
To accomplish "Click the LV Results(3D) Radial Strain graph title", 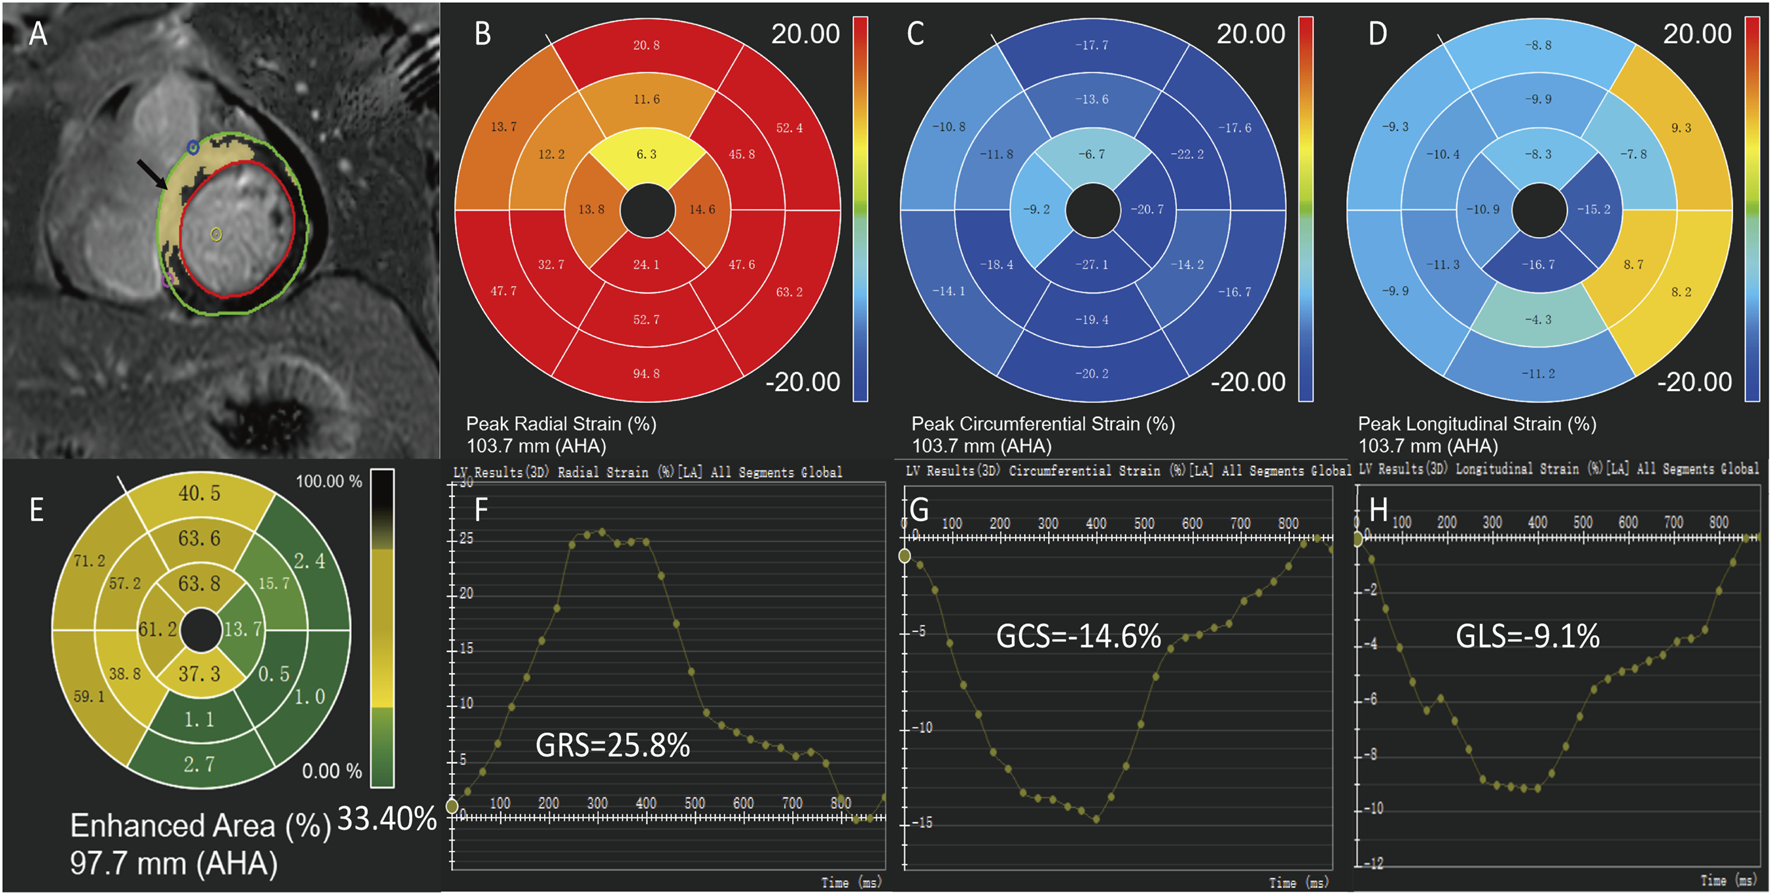I will pos(648,472).
